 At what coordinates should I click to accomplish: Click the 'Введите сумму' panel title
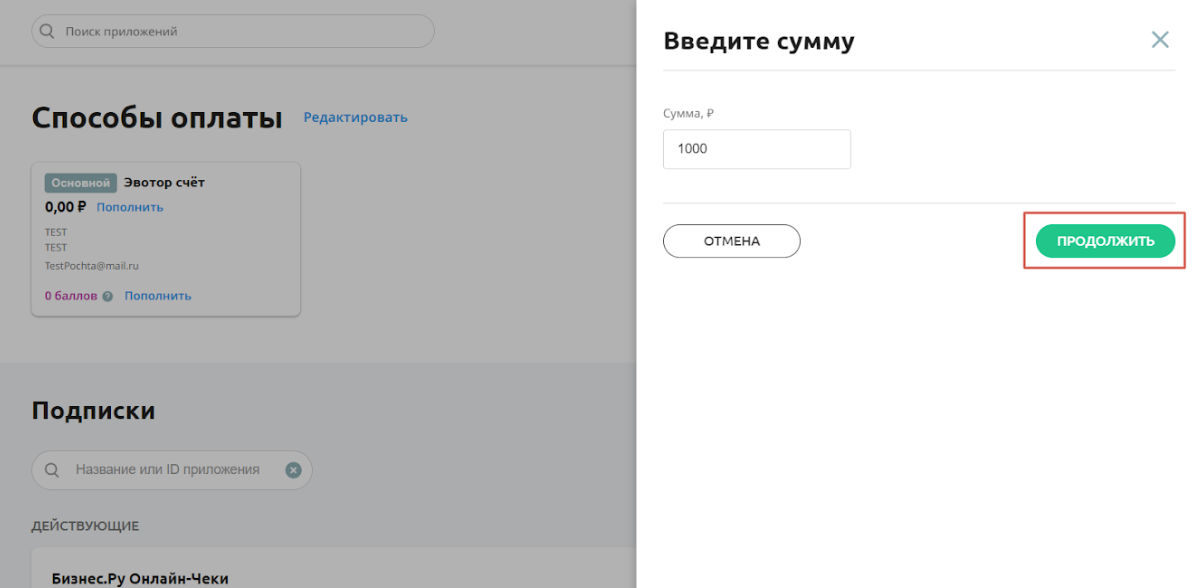[759, 40]
